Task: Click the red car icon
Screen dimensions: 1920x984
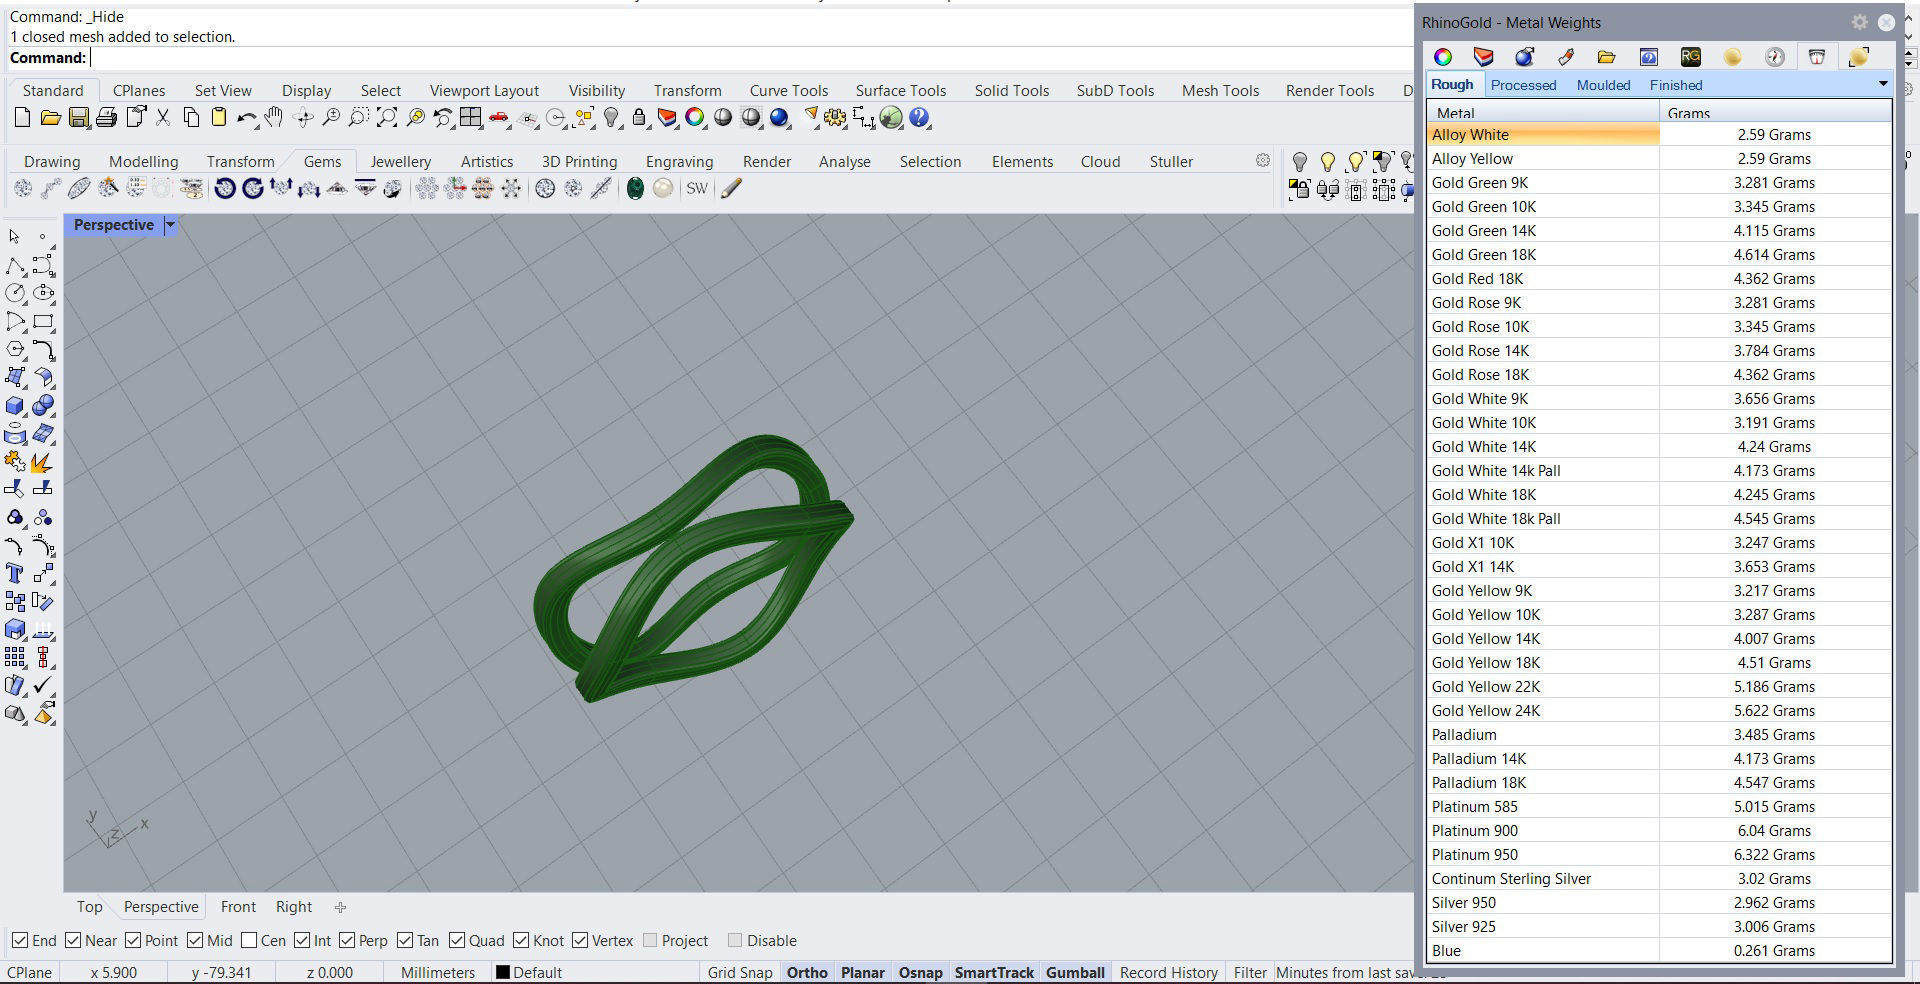Action: [x=498, y=118]
